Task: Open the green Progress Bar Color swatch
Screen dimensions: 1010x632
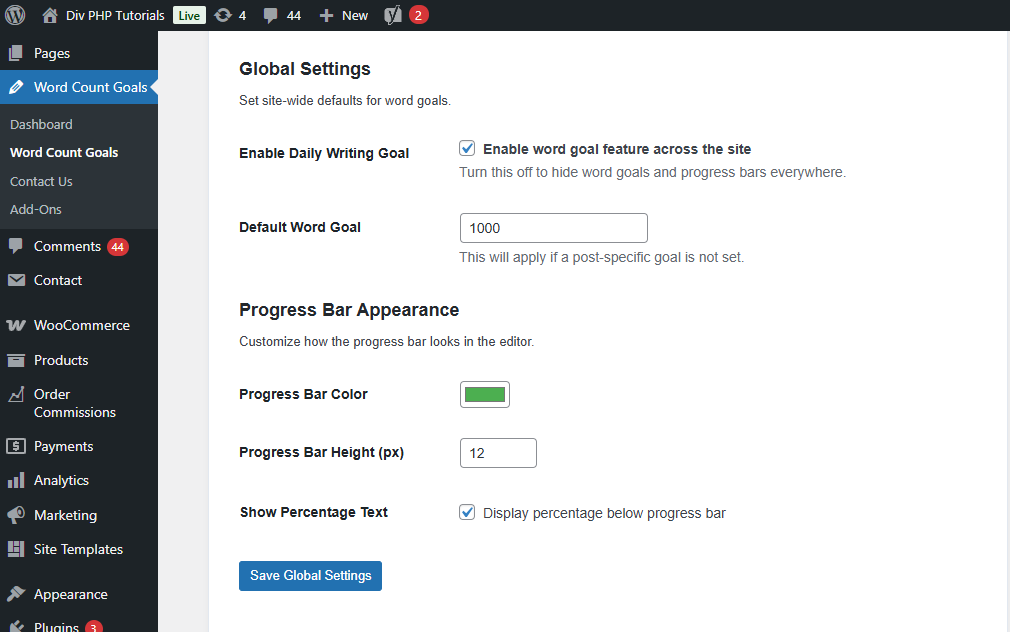Action: tap(485, 394)
